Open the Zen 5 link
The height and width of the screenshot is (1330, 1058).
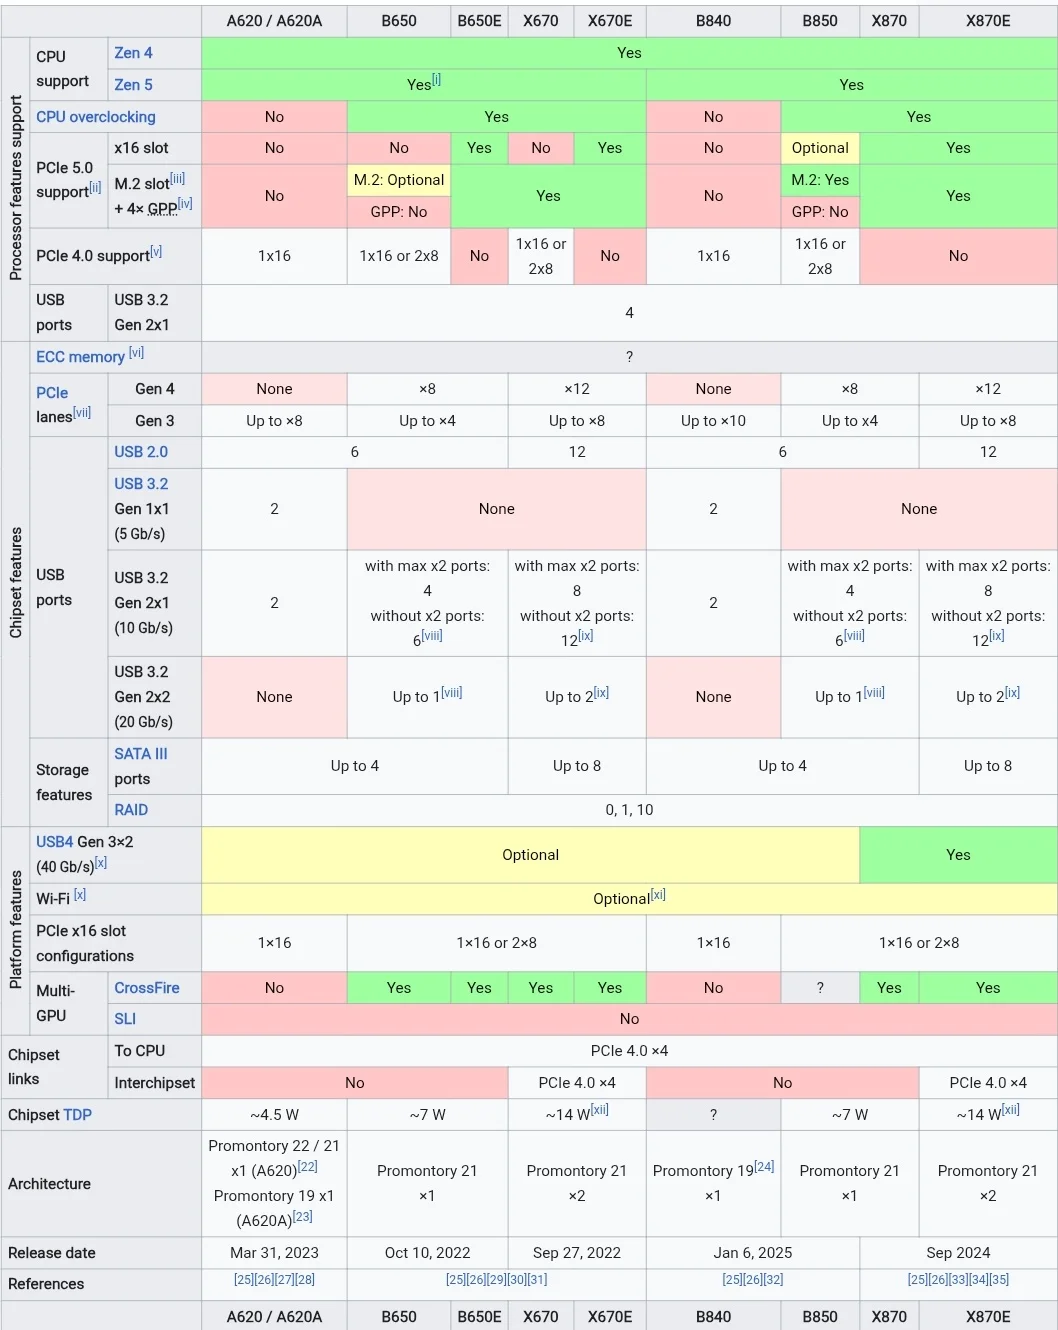click(133, 85)
